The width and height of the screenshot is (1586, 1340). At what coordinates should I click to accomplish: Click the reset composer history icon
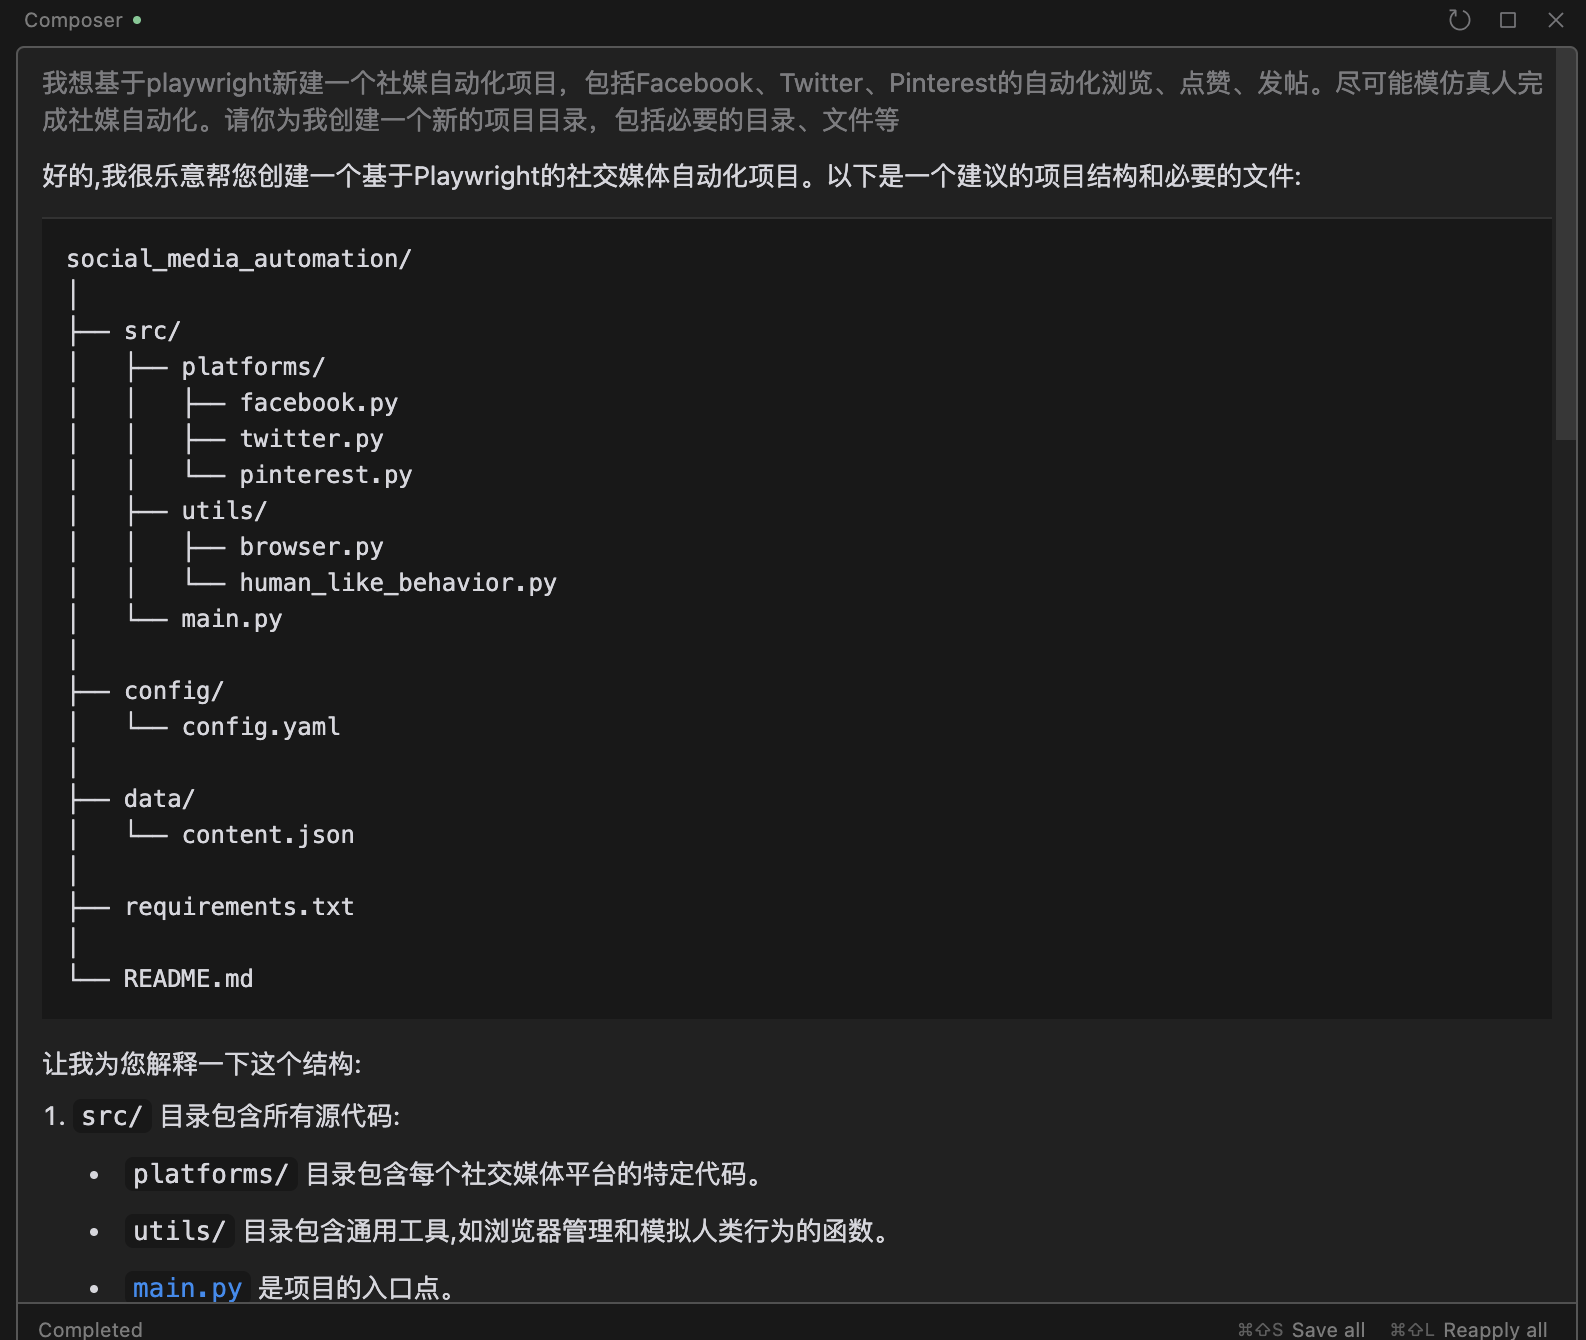click(1459, 20)
